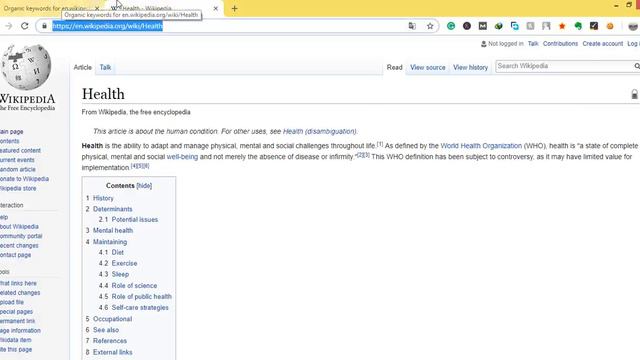Click the Wikipedia search magnifier icon
640x360 pixels.
(636, 66)
